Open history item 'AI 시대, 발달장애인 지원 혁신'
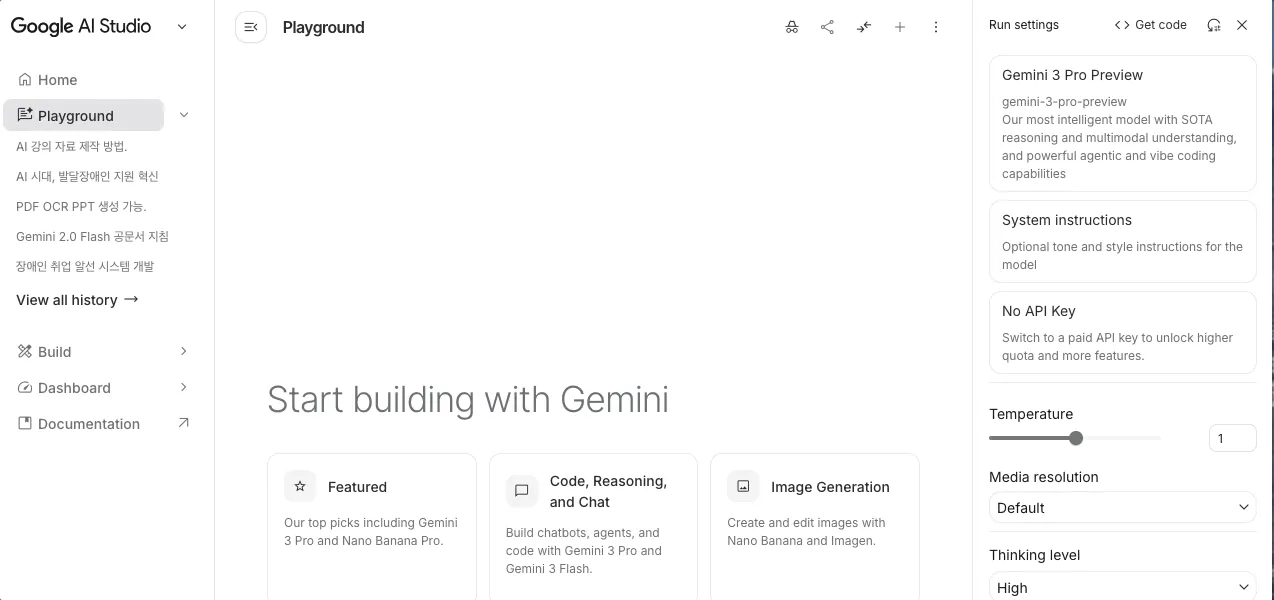This screenshot has width=1274, height=600. coord(87,177)
